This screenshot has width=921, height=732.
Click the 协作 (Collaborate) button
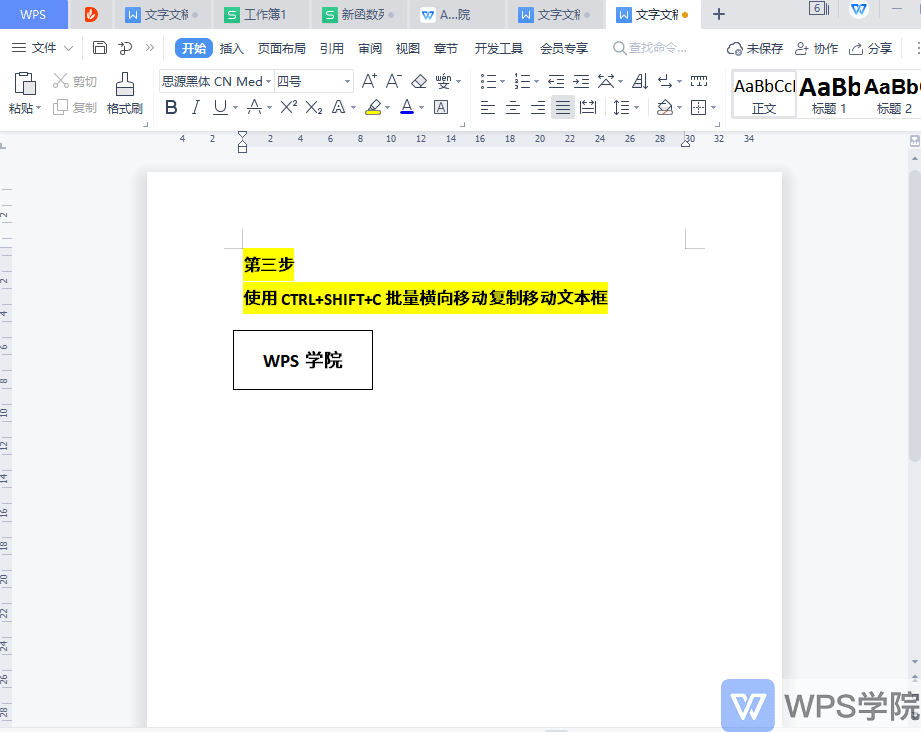point(816,48)
